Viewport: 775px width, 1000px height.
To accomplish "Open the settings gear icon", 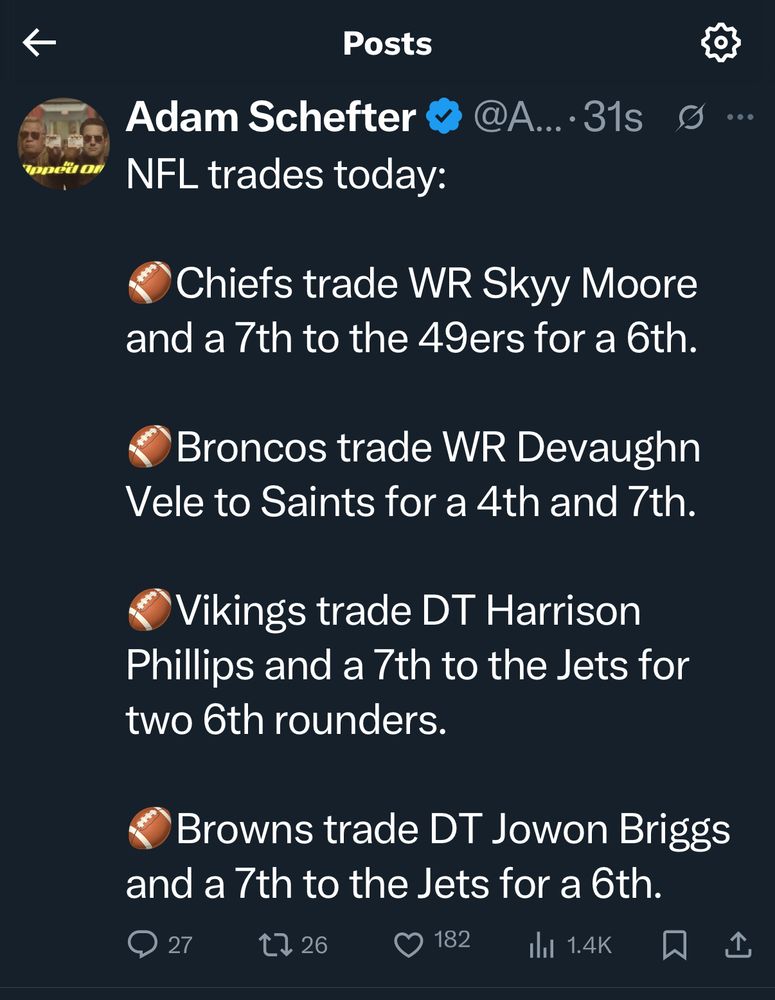I will point(721,43).
